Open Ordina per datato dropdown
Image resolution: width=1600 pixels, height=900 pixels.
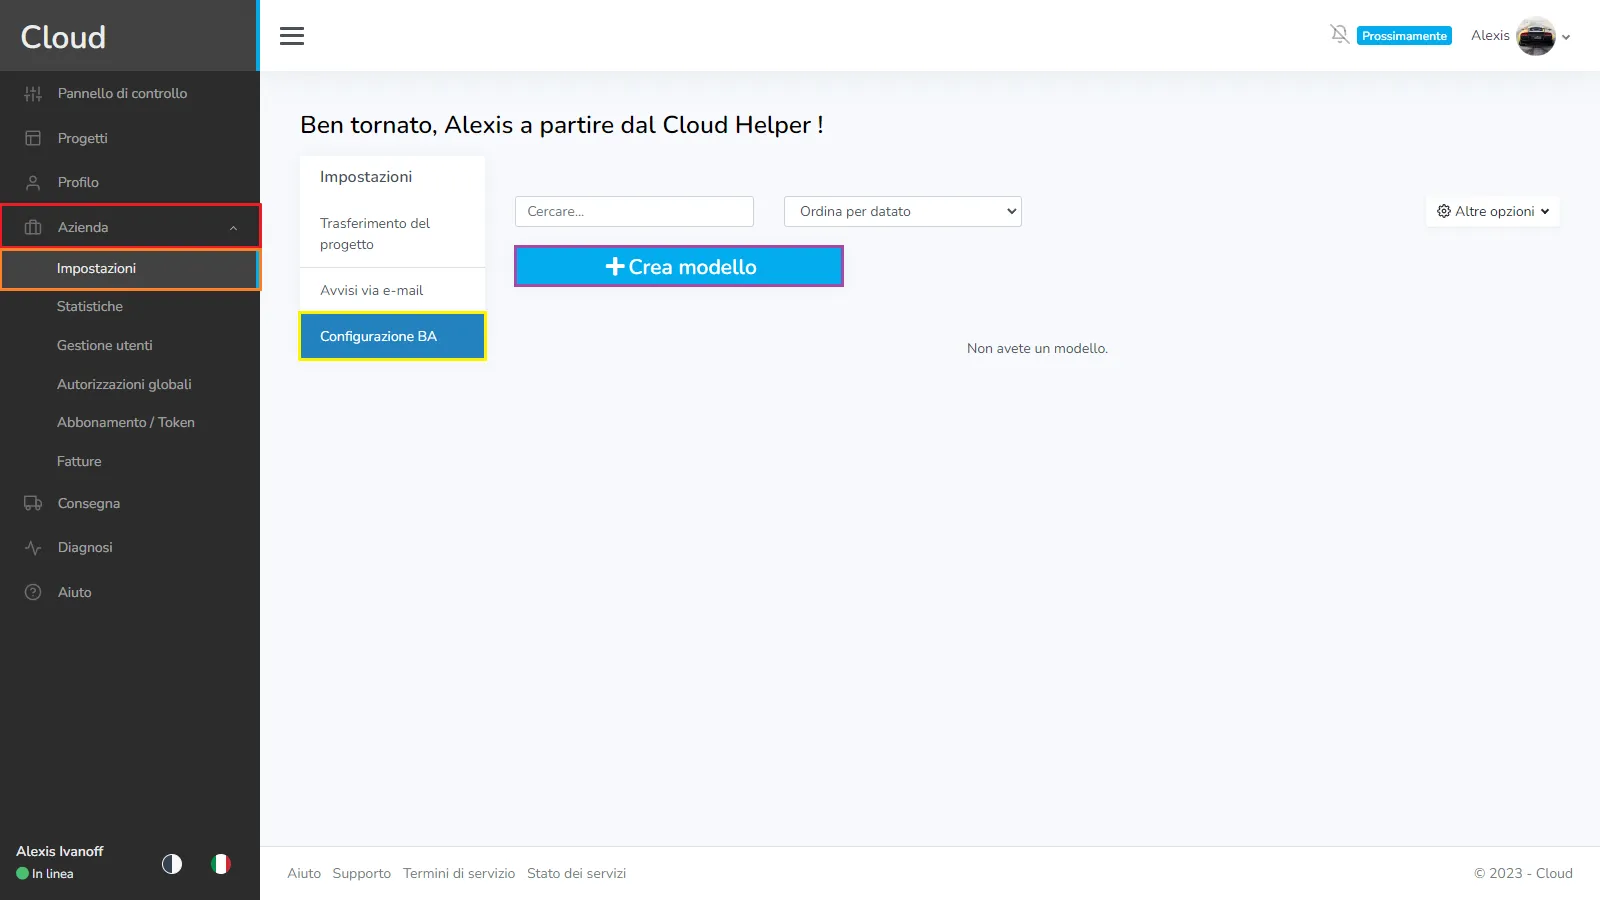click(903, 211)
